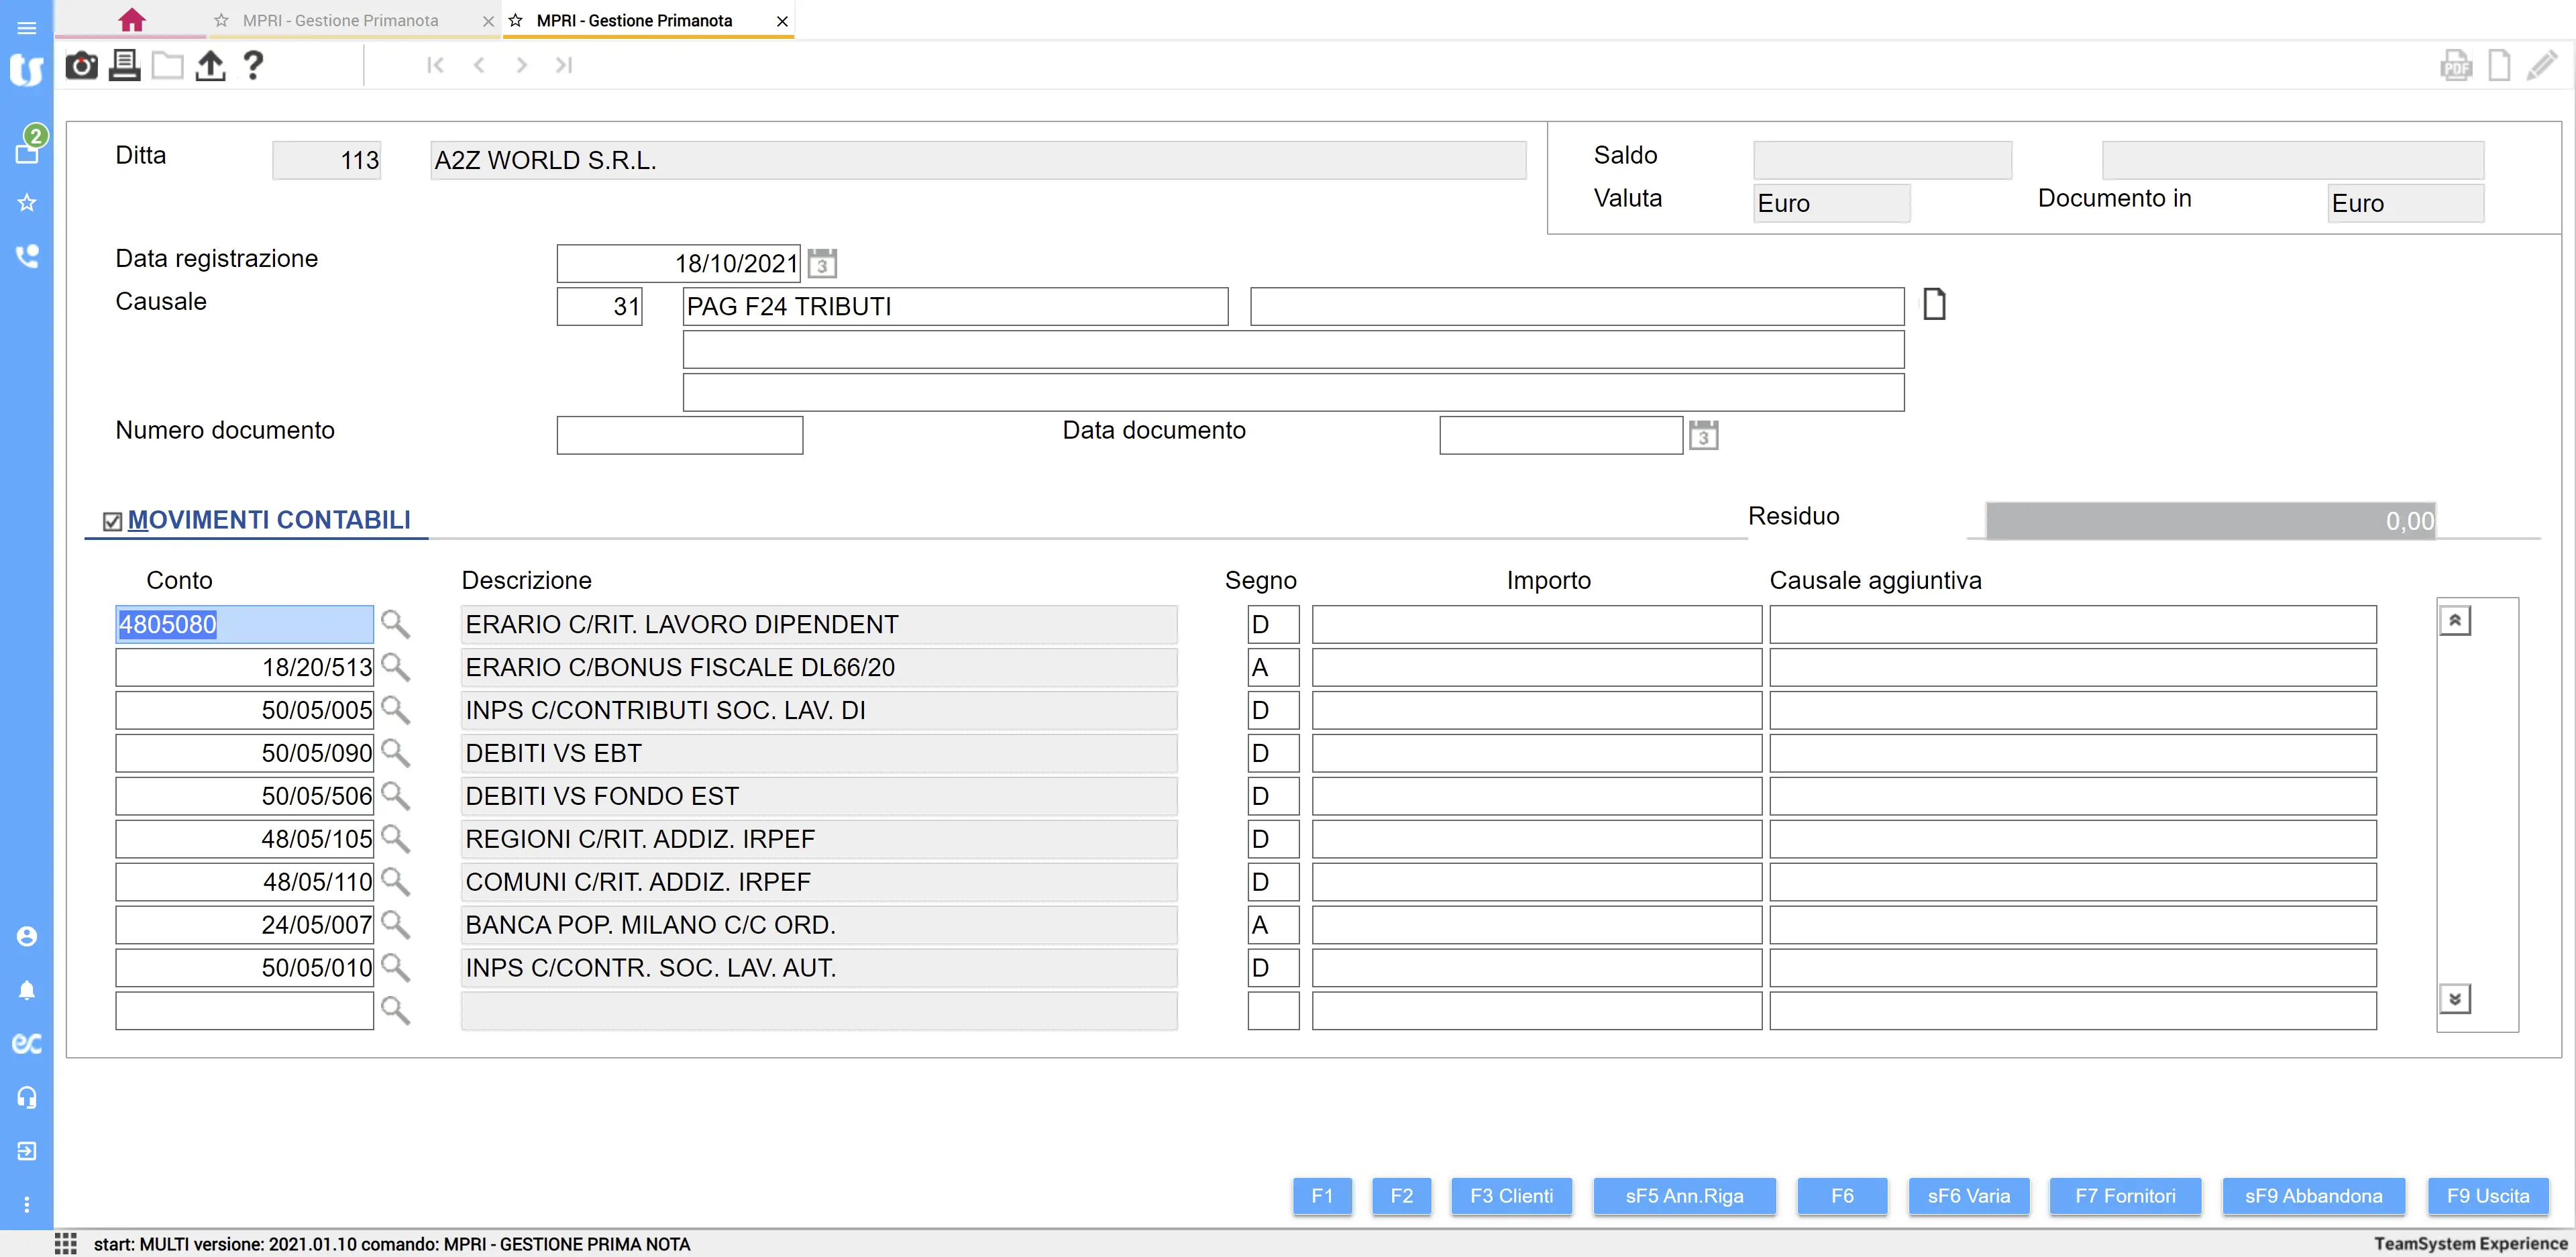Open the home tab icon

point(132,20)
